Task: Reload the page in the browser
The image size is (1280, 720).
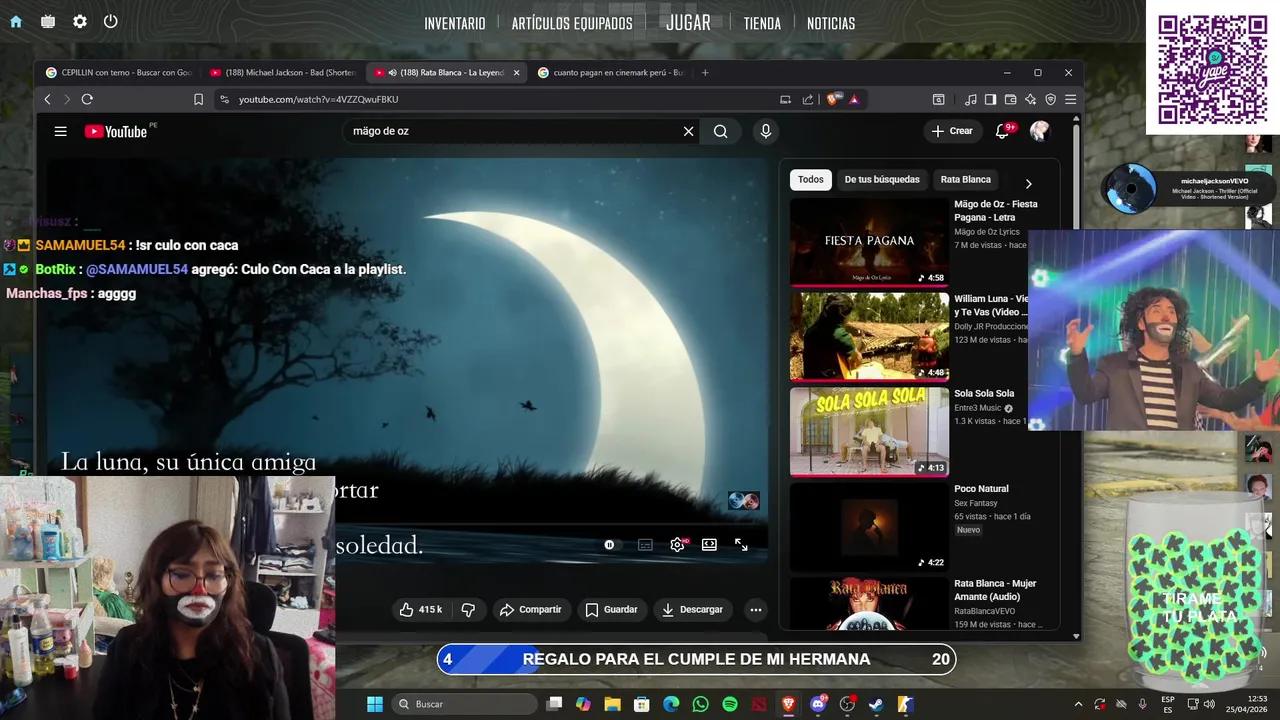Action: click(87, 99)
